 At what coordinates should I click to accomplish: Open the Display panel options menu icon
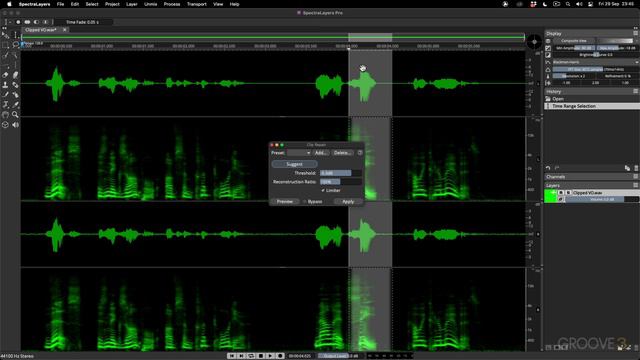tap(636, 33)
